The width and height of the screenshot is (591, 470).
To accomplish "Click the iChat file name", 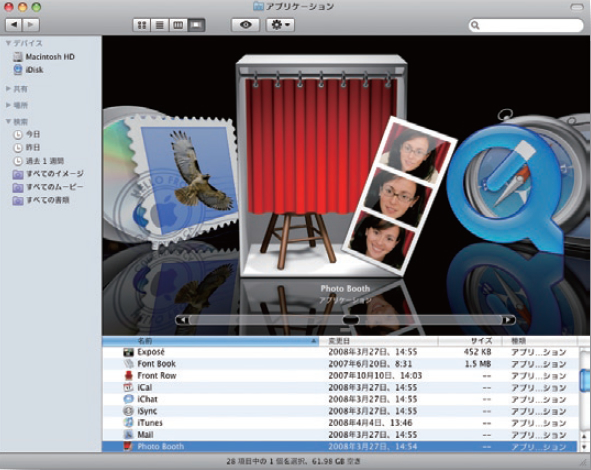I will [x=147, y=399].
